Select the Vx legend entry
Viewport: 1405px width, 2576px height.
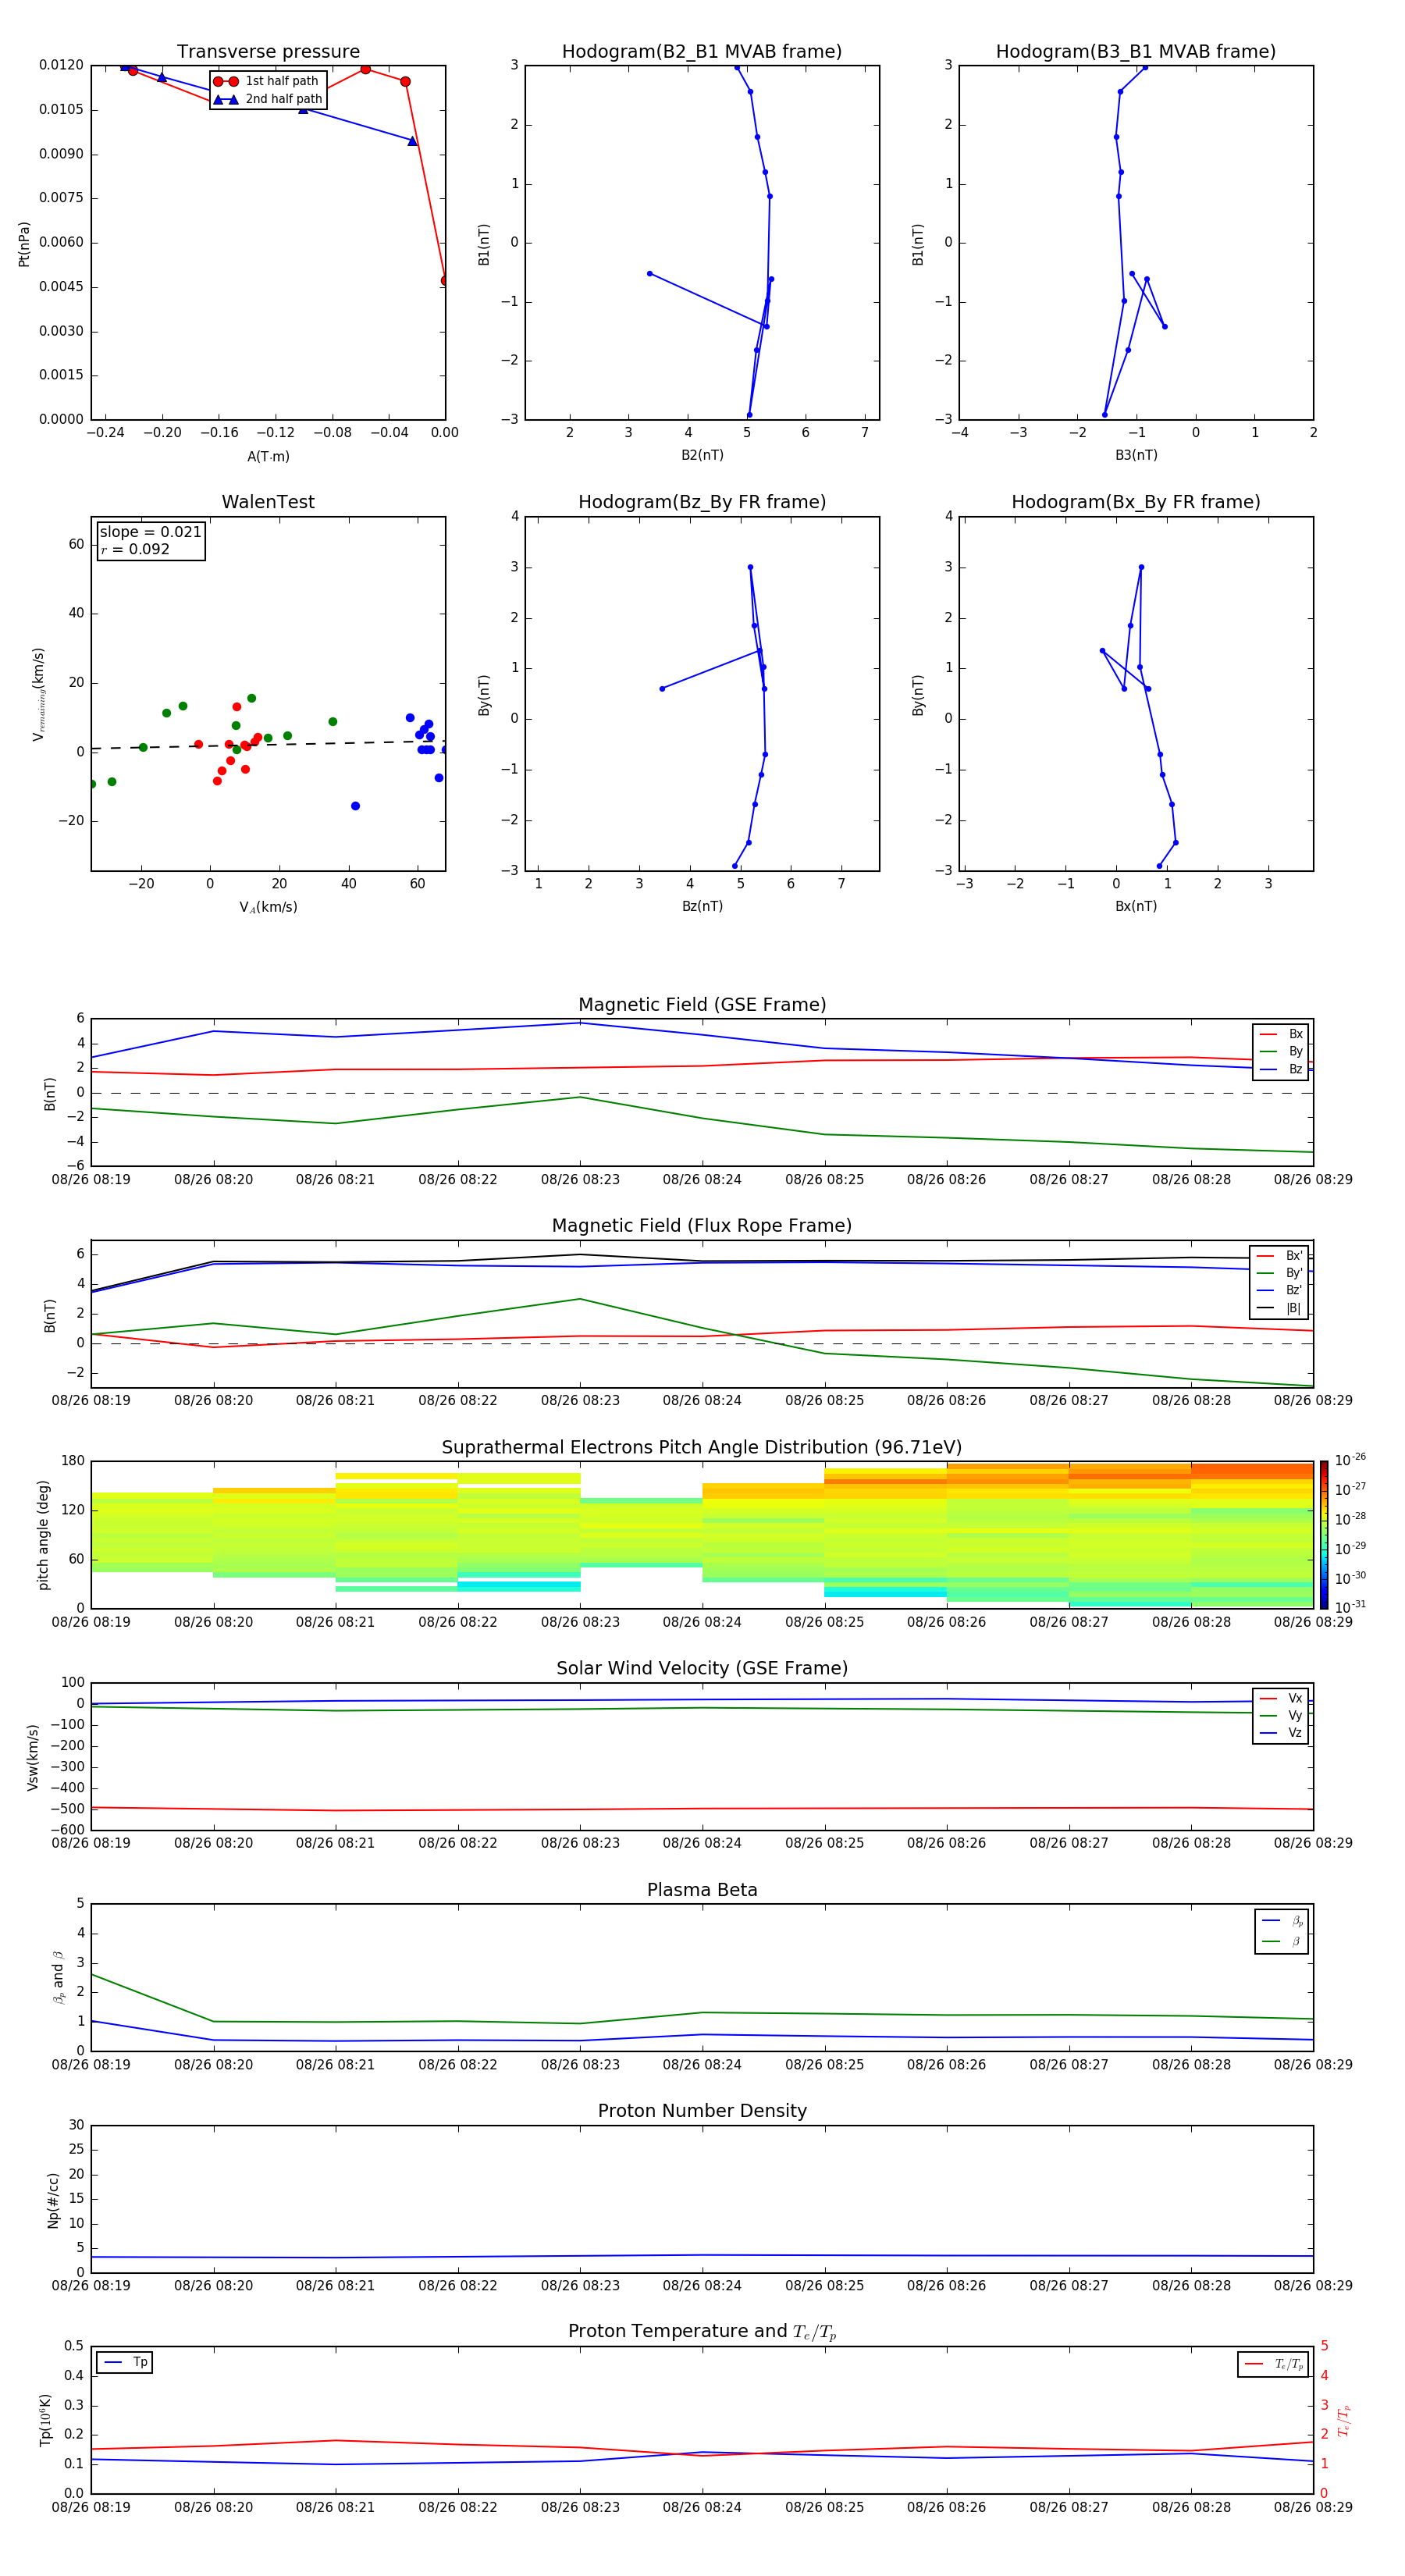click(1281, 1698)
